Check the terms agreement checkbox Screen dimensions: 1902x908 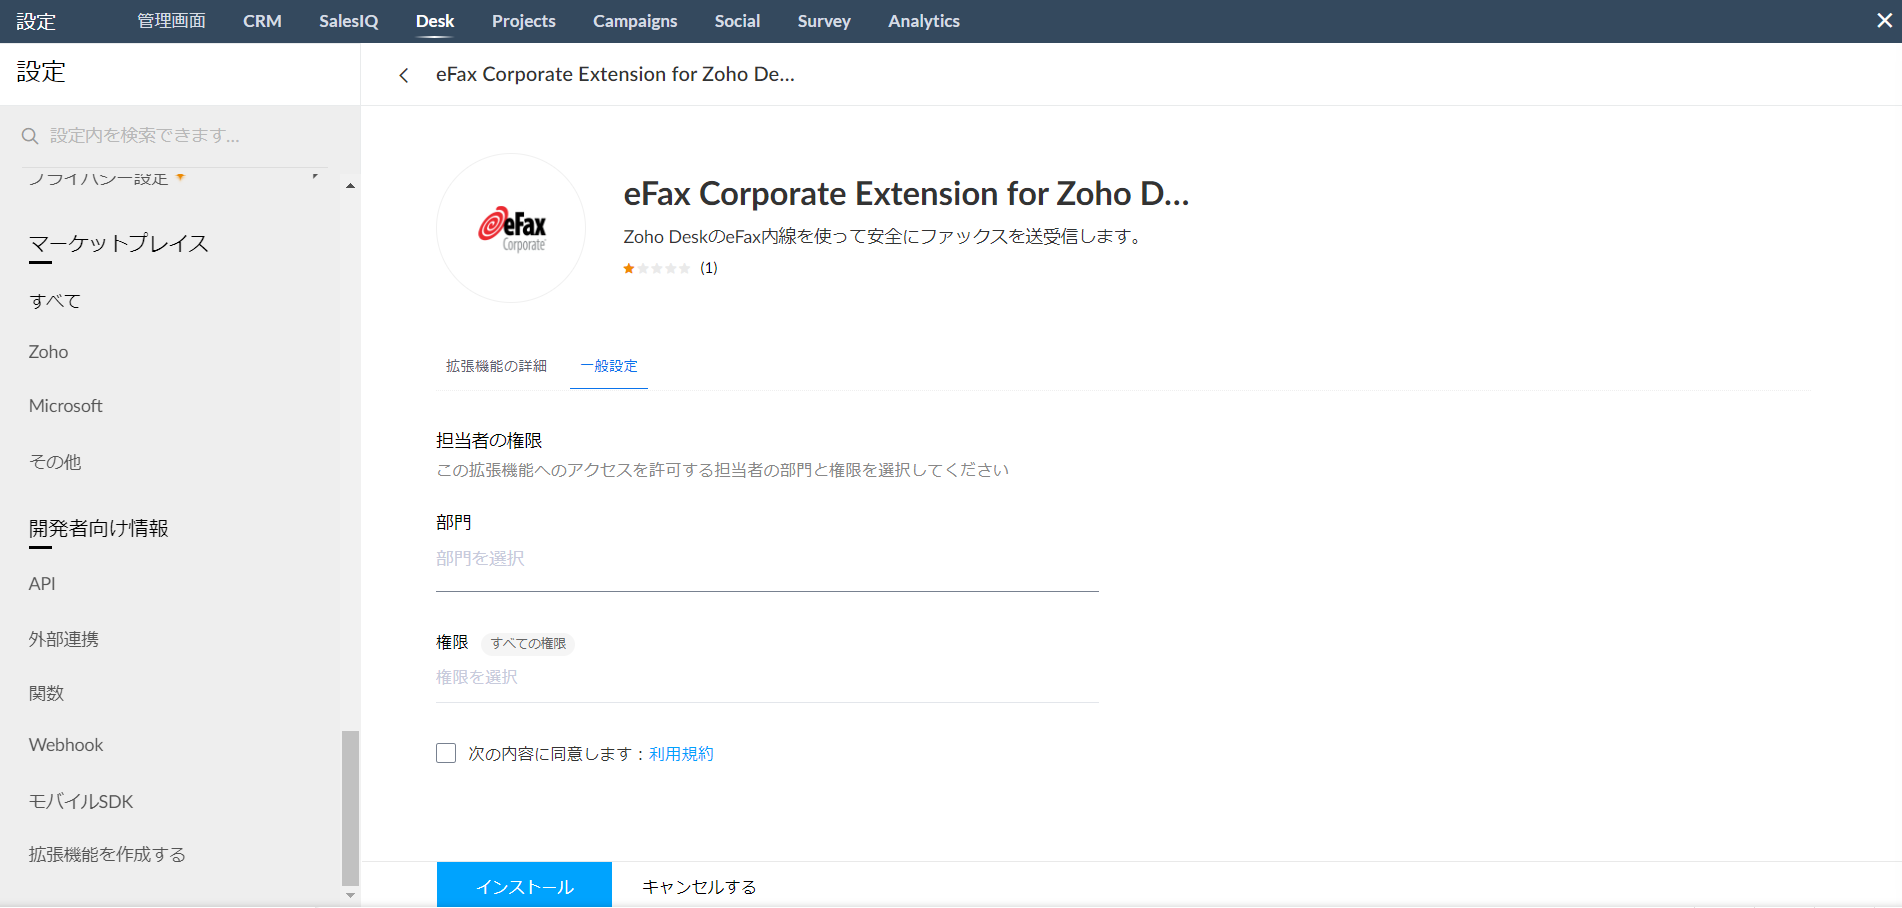[x=446, y=753]
